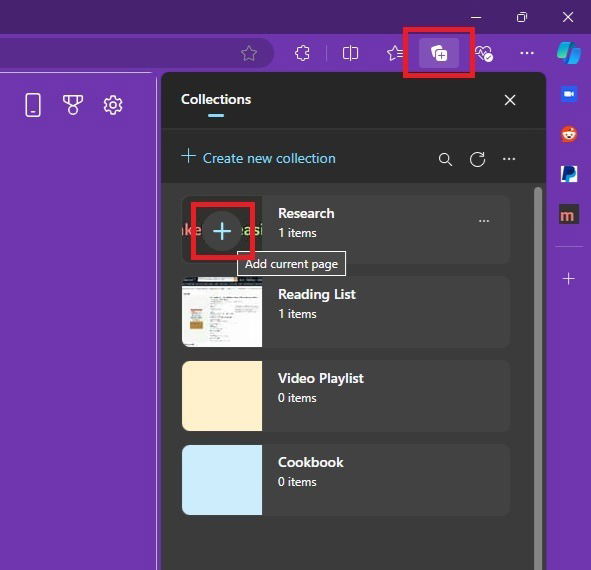Open the Extensions puzzle icon
This screenshot has height=570, width=591.
302,53
